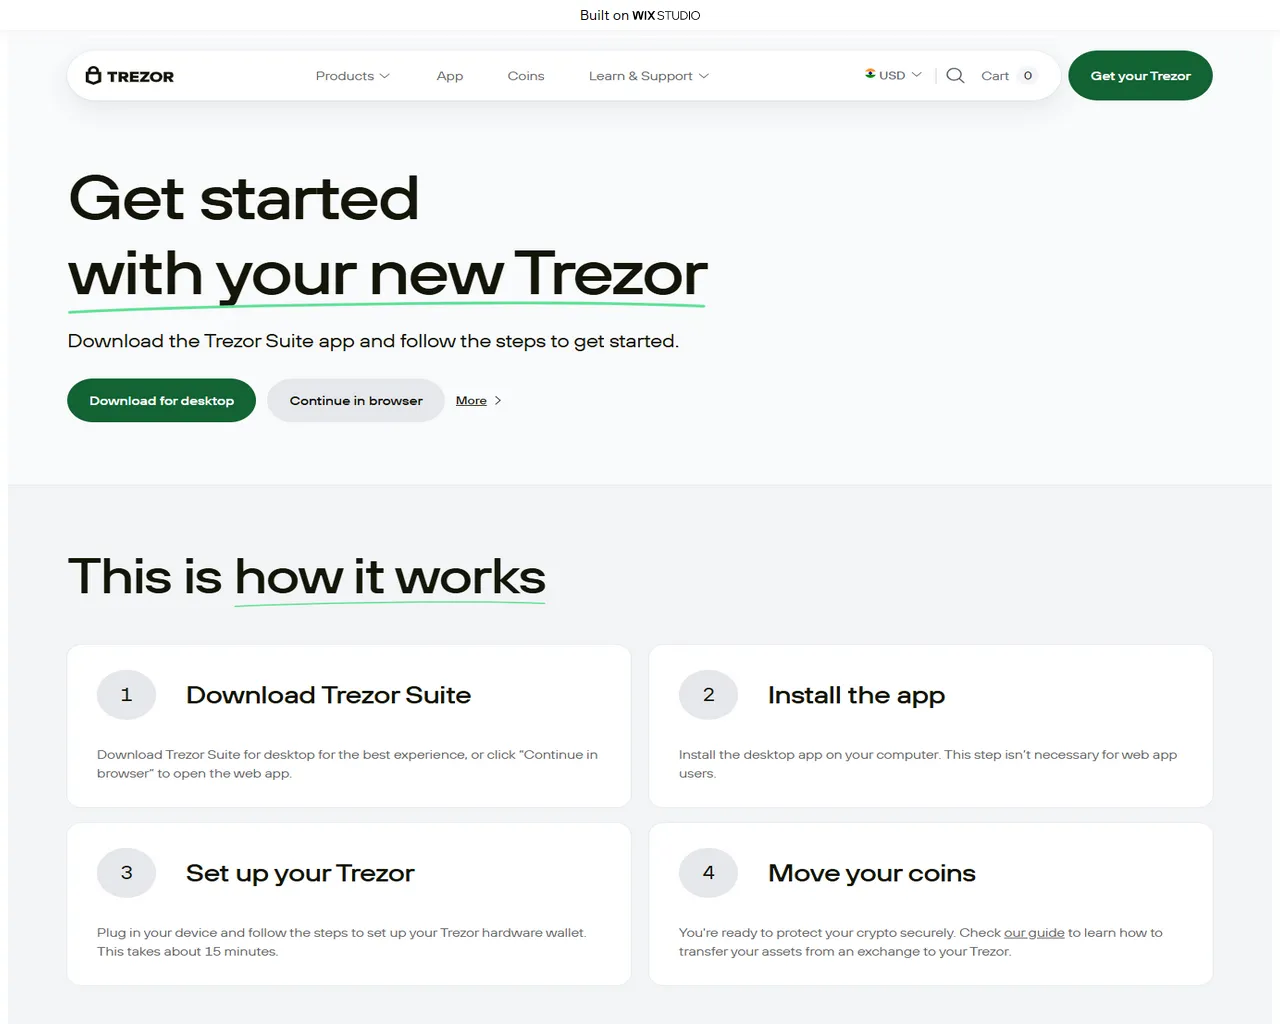Open the 'our guide' link
The width and height of the screenshot is (1280, 1024).
(x=1034, y=933)
